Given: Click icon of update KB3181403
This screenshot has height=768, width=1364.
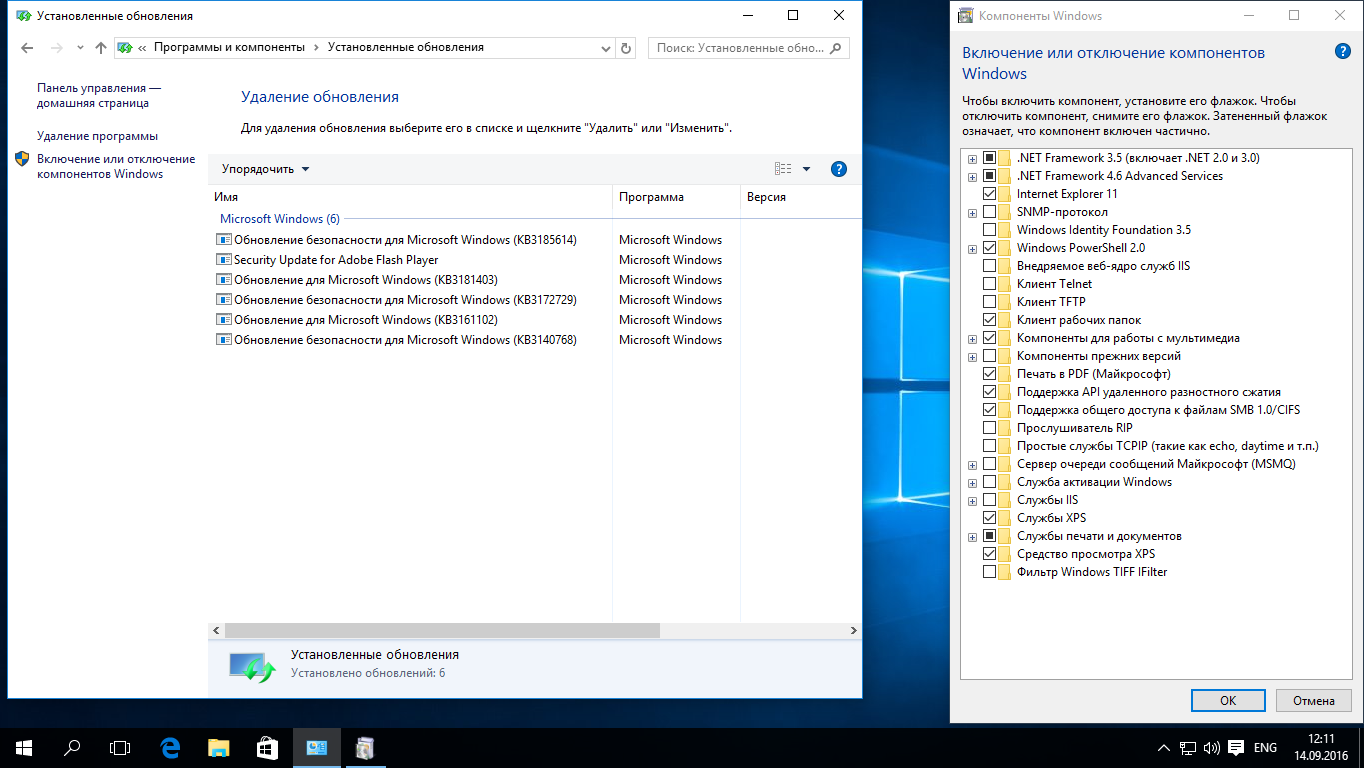Looking at the screenshot, I should pyautogui.click(x=223, y=280).
